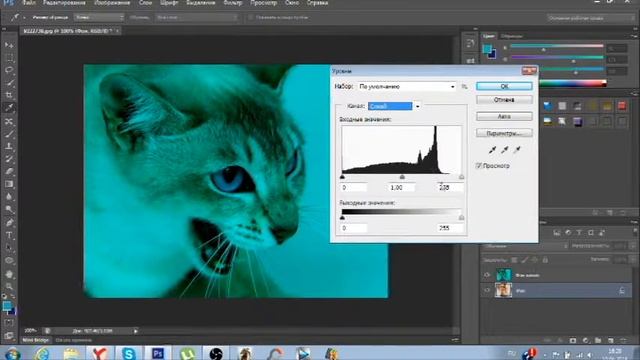Open the Набор preset dropdown

click(407, 87)
